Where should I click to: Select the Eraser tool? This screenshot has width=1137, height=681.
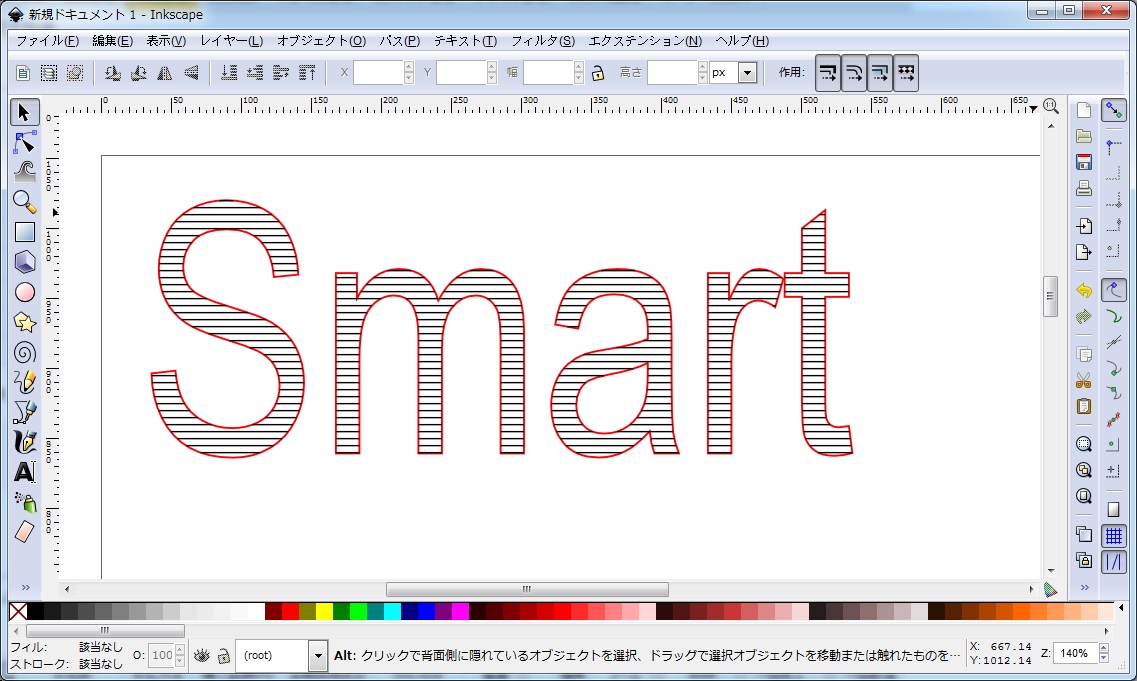(24, 532)
